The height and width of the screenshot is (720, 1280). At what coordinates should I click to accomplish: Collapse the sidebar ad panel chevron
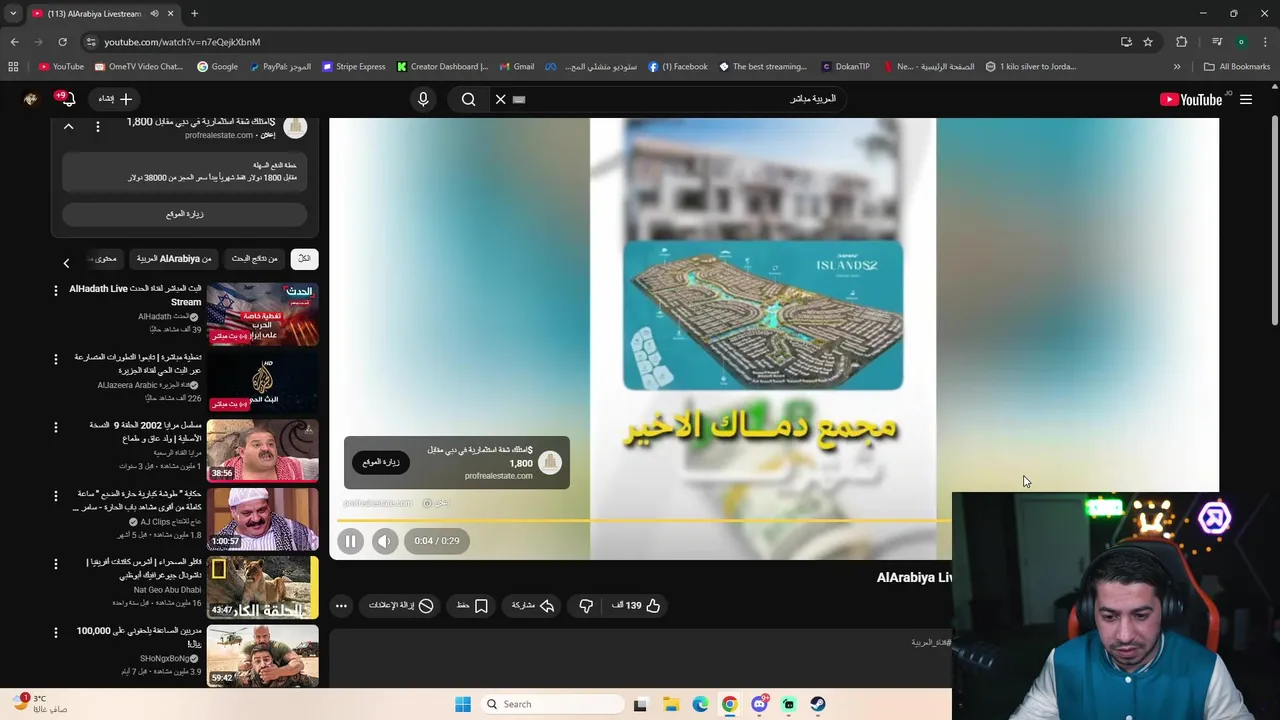click(68, 127)
